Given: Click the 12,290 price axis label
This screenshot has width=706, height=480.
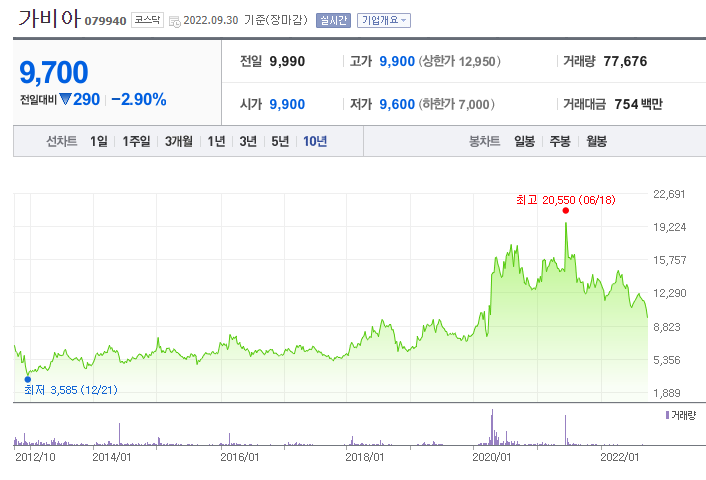Looking at the screenshot, I should [x=670, y=293].
